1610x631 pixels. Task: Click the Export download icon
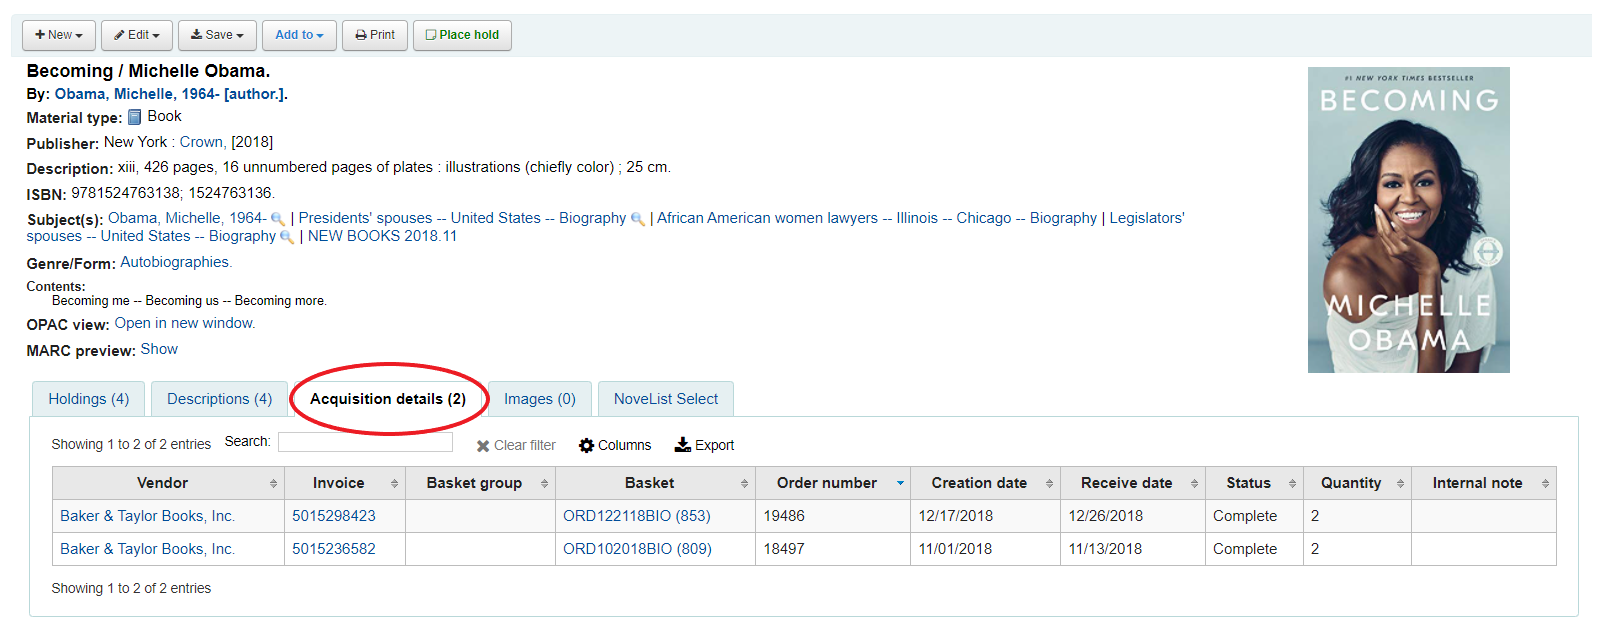coord(683,444)
